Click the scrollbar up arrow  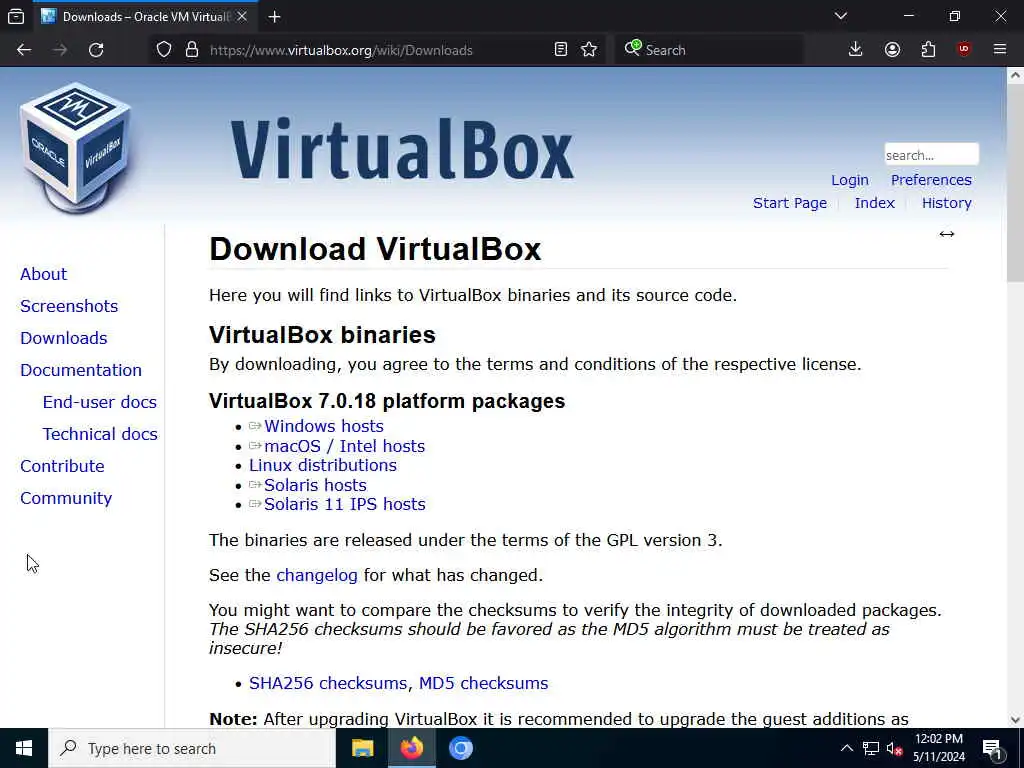1015,75
